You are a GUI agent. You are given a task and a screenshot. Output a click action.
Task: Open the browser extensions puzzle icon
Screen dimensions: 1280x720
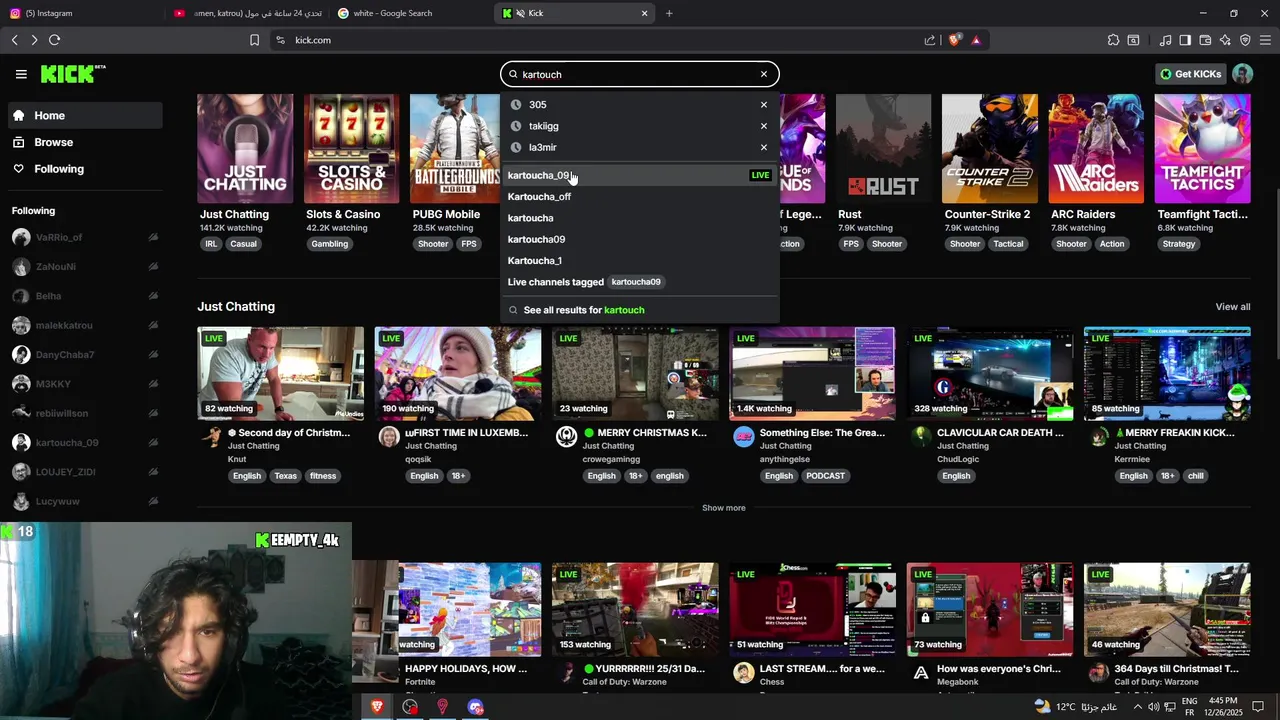pos(1113,40)
